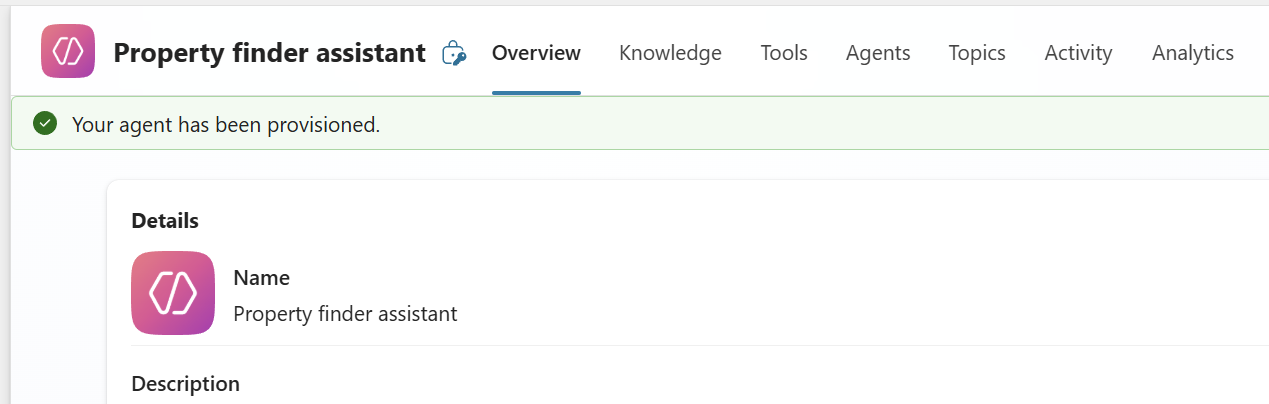This screenshot has height=404, width=1269.
Task: Select the agent name value under Name
Action: click(x=345, y=314)
